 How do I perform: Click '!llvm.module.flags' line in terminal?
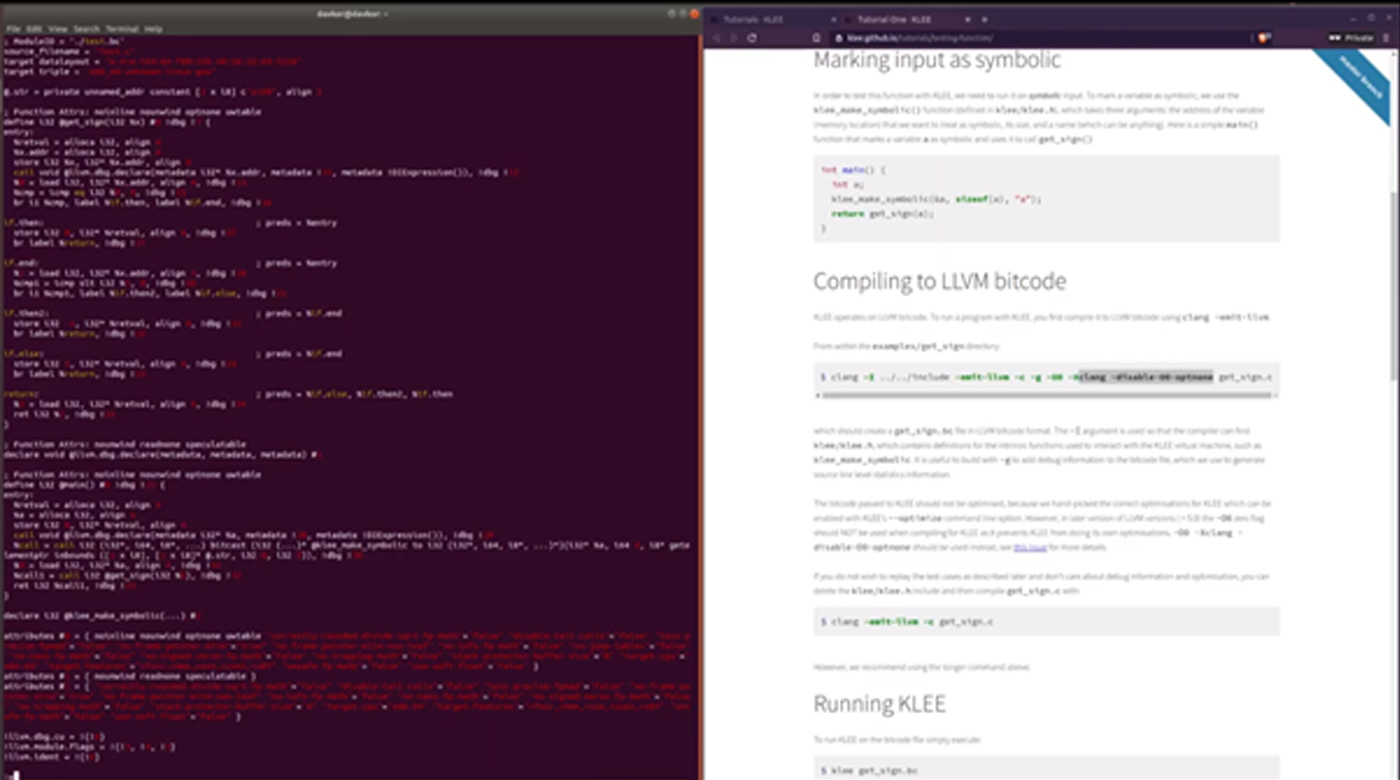pos(90,747)
